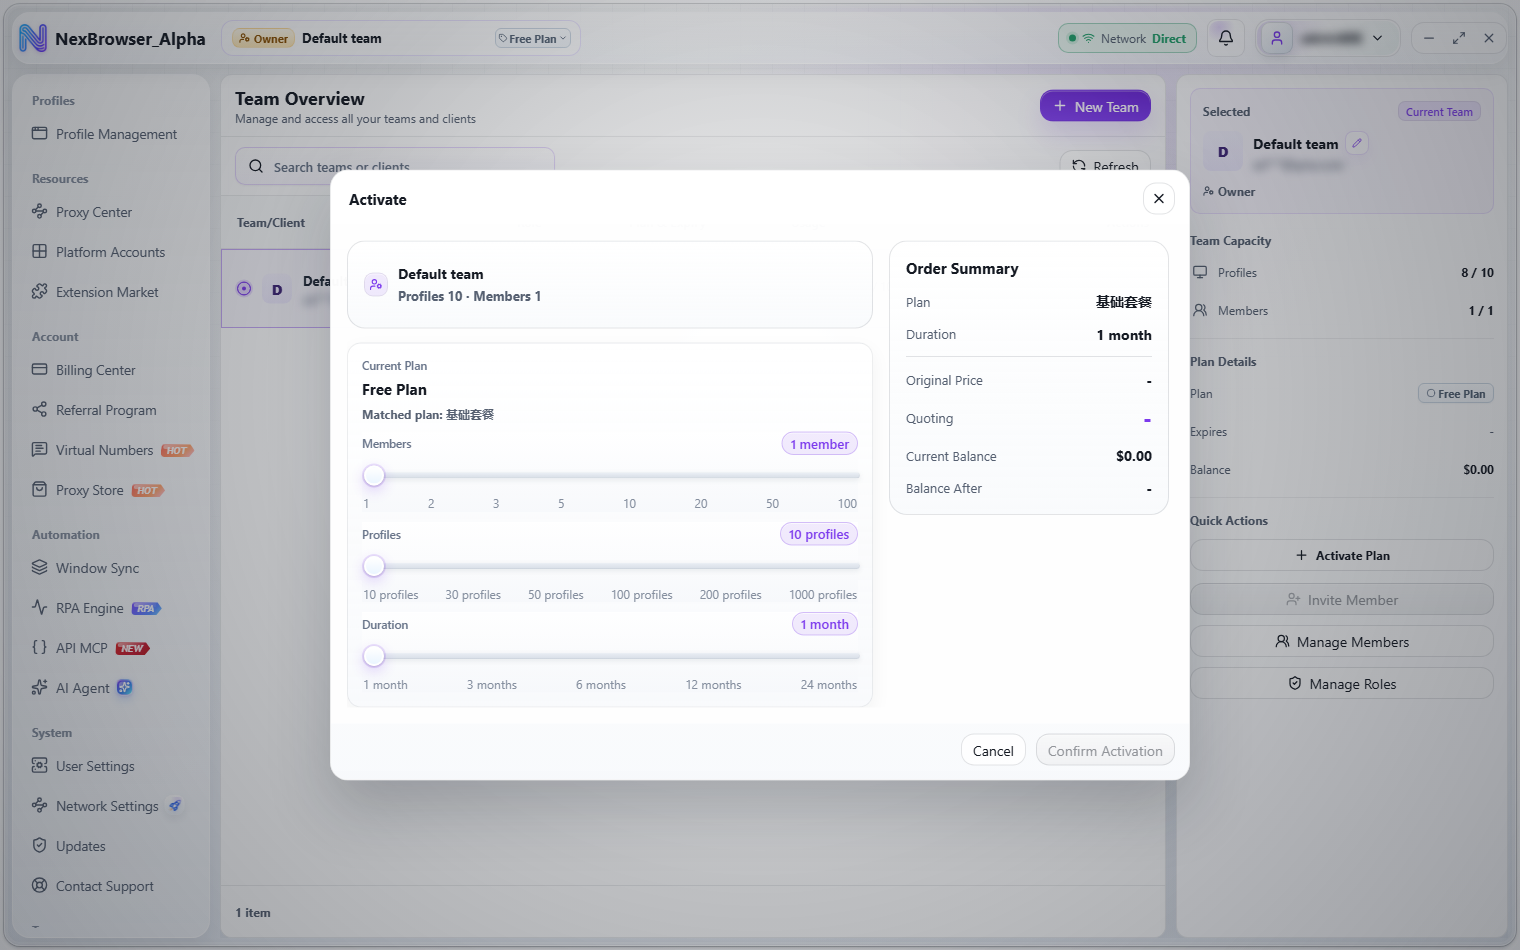Viewport: 1520px width, 950px height.
Task: Click the Free Plan badge in Plan Details
Action: pyautogui.click(x=1456, y=393)
